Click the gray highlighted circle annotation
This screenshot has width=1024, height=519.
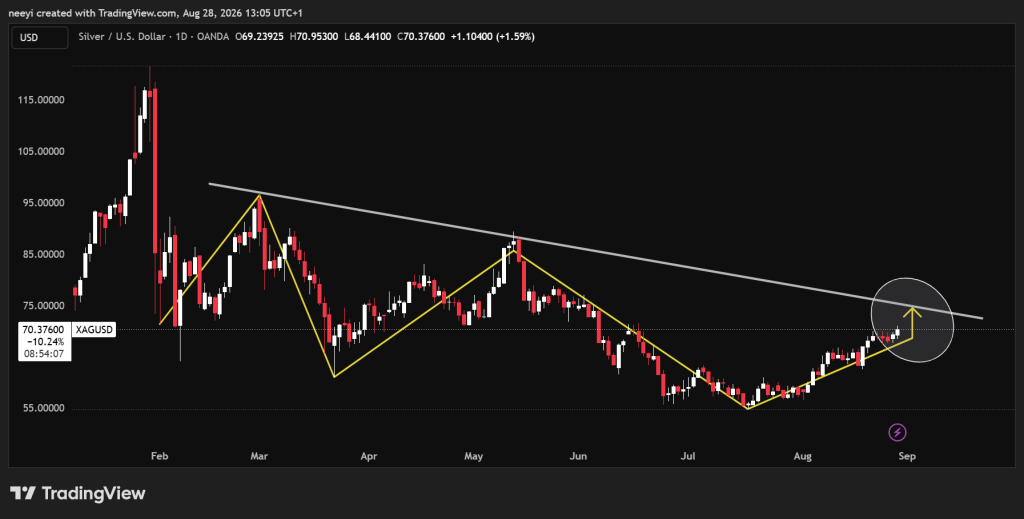coord(912,320)
